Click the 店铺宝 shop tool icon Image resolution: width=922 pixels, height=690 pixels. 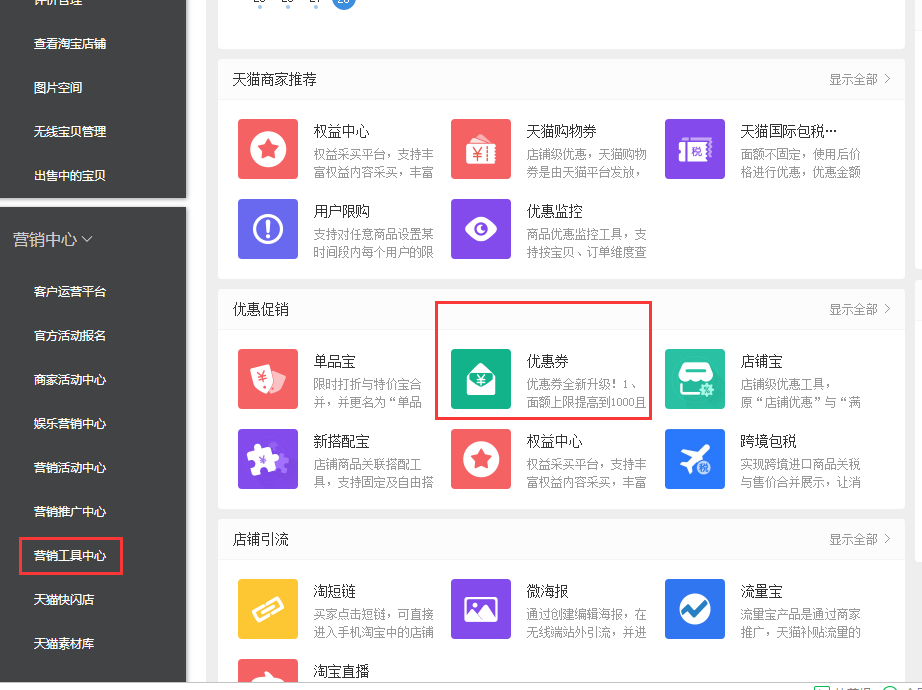694,379
